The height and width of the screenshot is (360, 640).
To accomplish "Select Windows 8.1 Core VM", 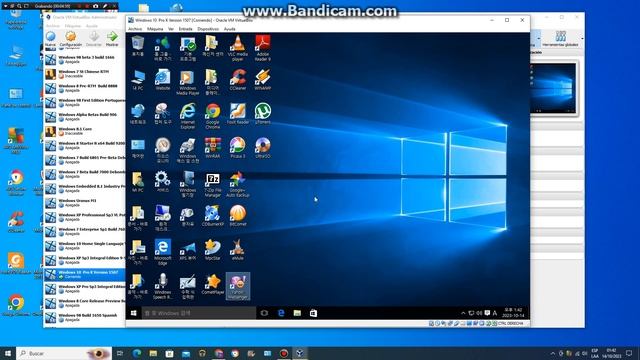I will (x=84, y=131).
